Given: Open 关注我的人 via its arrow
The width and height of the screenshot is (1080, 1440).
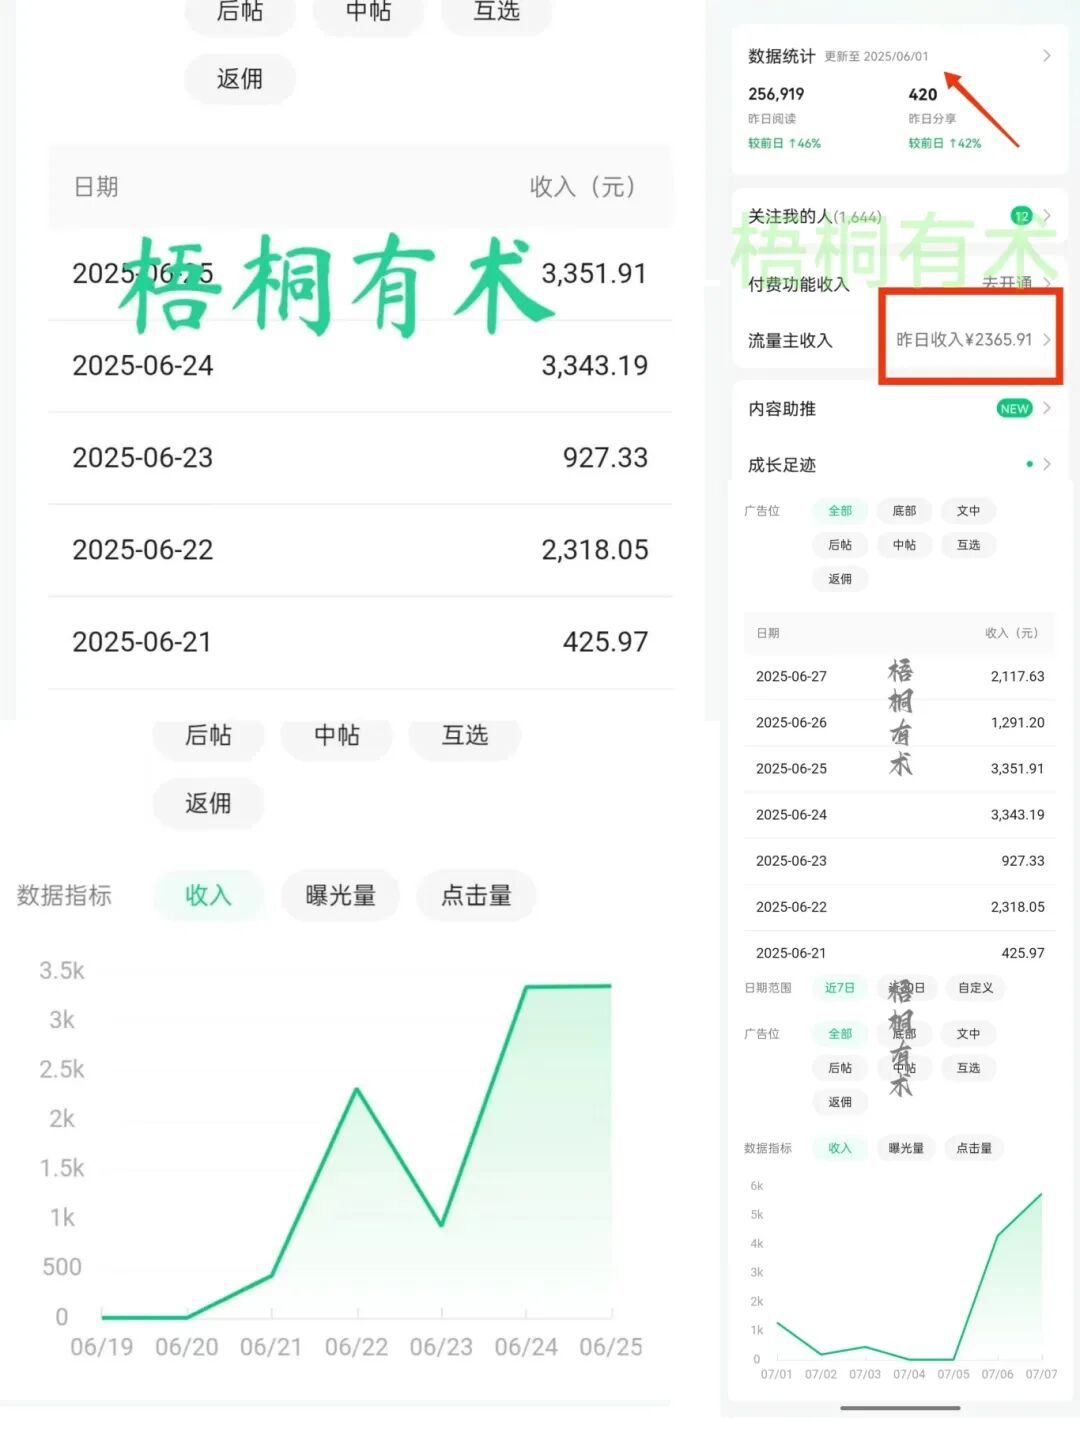Looking at the screenshot, I should [1047, 216].
